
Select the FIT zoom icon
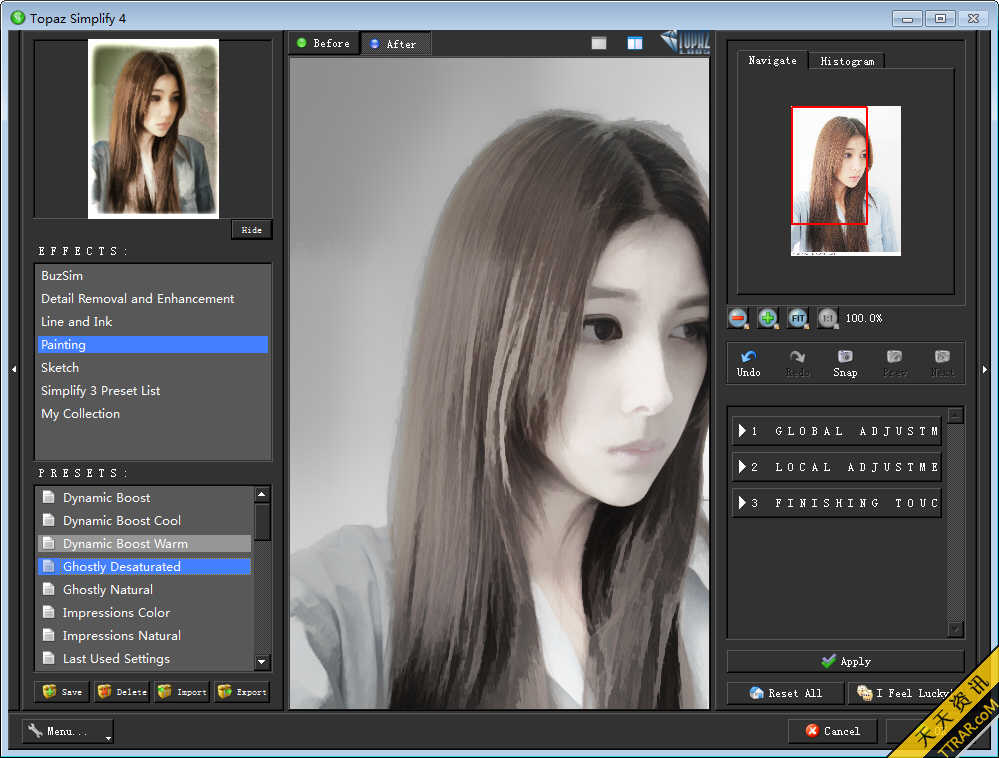[x=798, y=317]
